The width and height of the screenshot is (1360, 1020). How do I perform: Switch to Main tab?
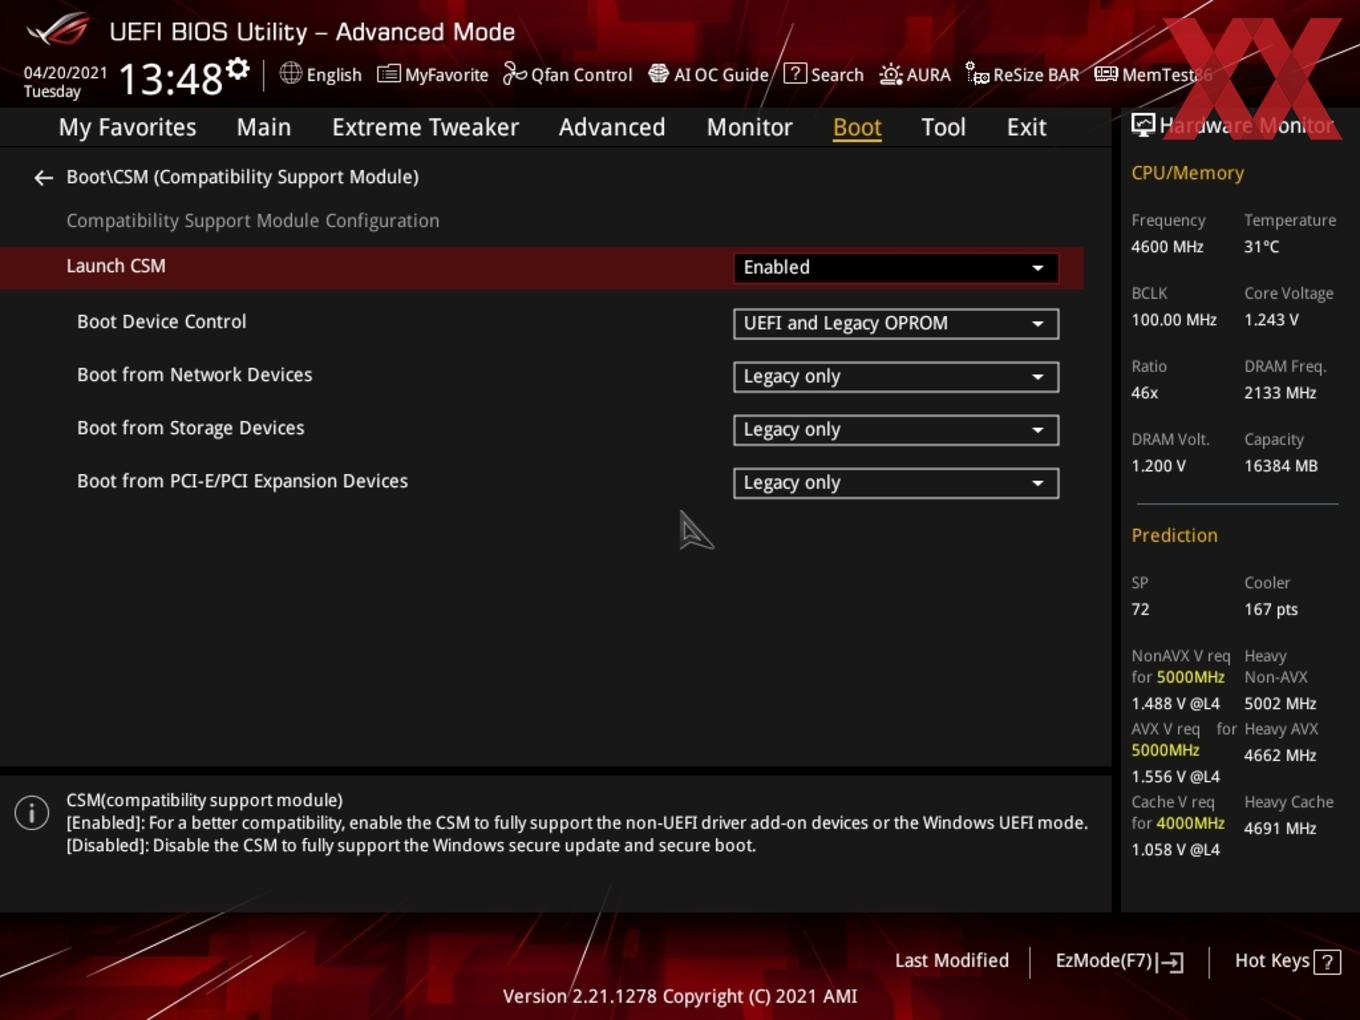click(x=264, y=127)
